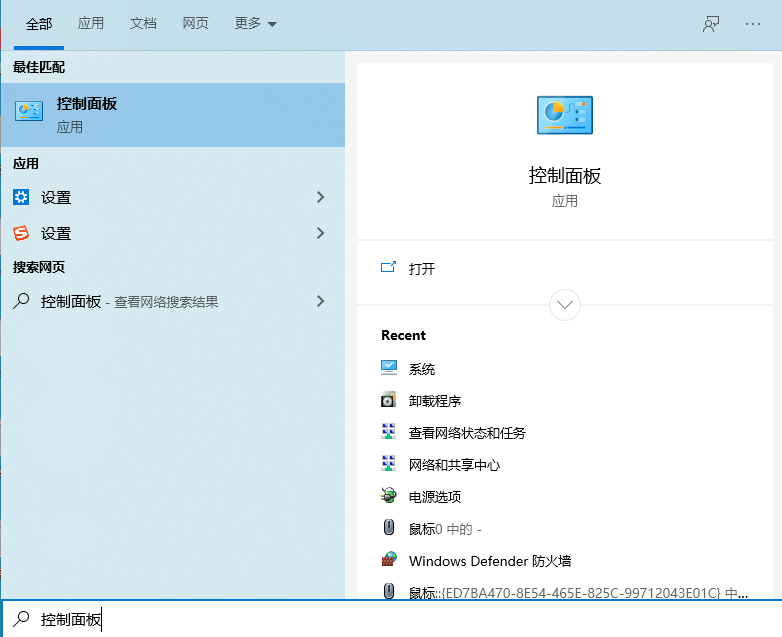
Task: Click the mouse icon beside the ED7BA470 entry
Action: 389,591
